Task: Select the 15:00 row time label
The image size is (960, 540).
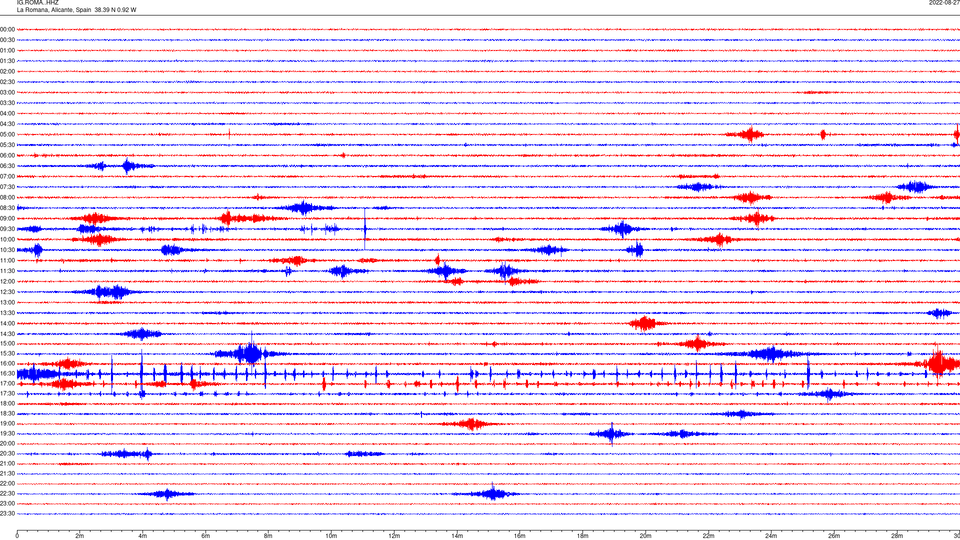Action: (x=7, y=343)
